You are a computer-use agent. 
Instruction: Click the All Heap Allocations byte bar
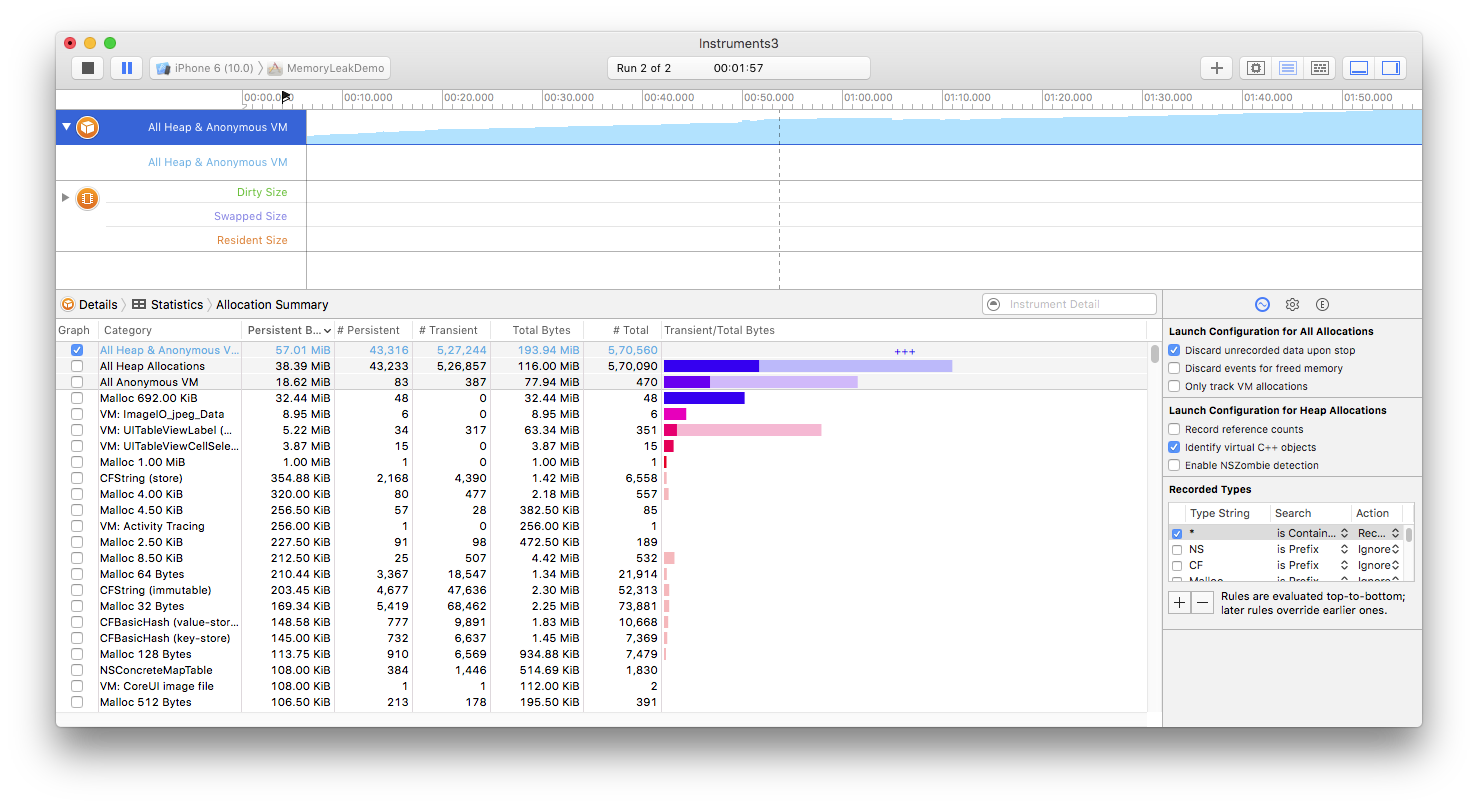click(x=808, y=366)
